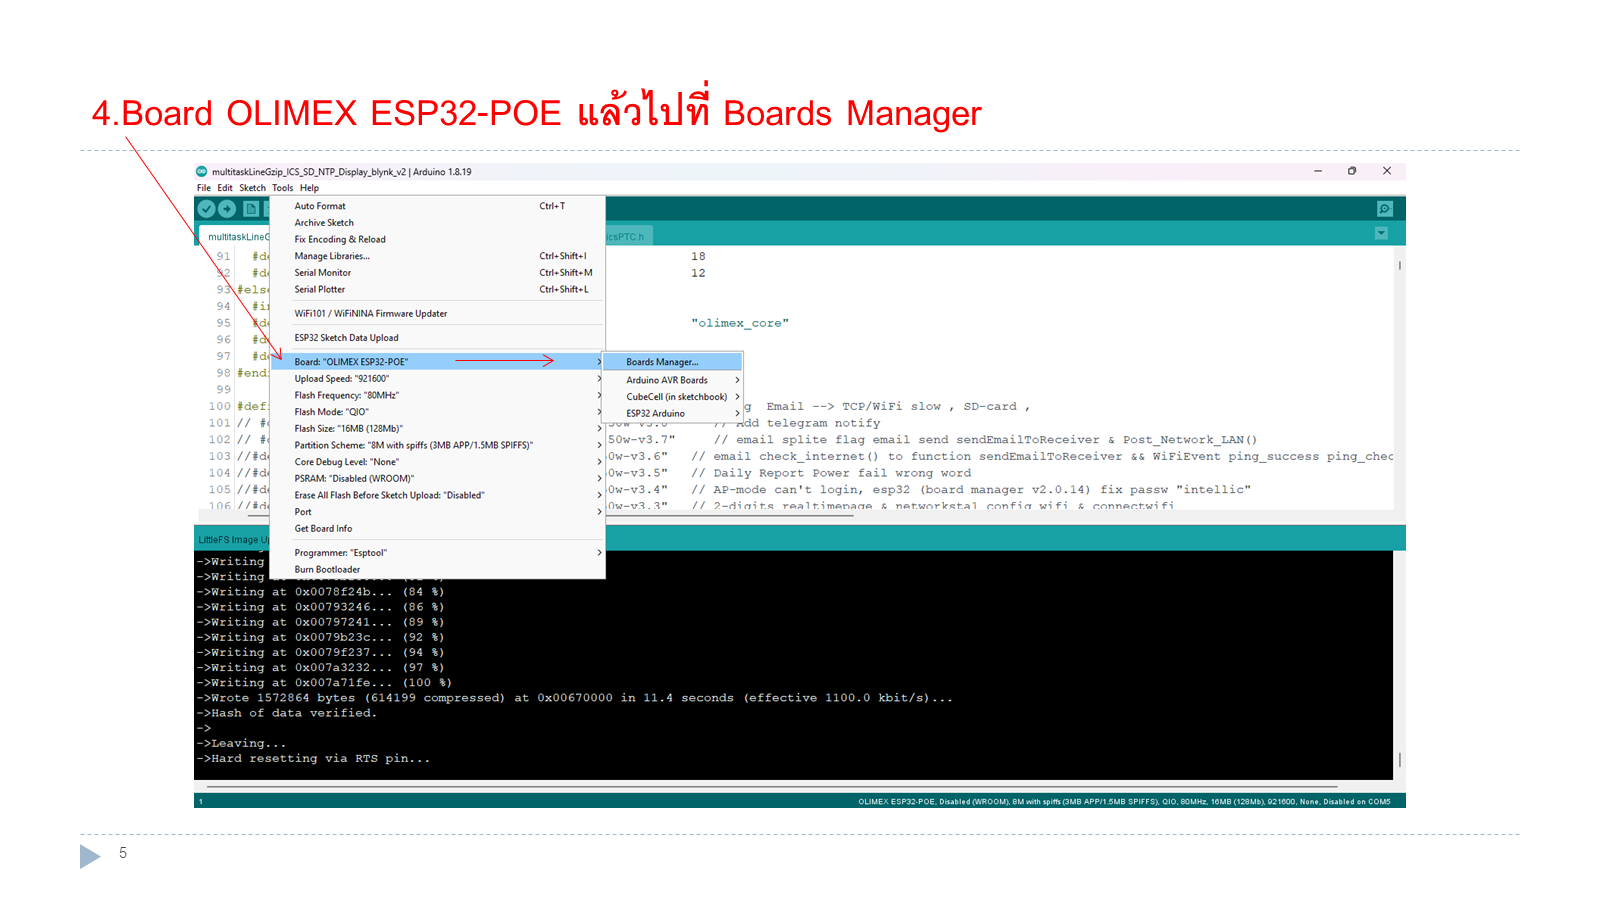Open Manage Libraries...
Viewport: 1600px width, 900px height.
point(438,256)
